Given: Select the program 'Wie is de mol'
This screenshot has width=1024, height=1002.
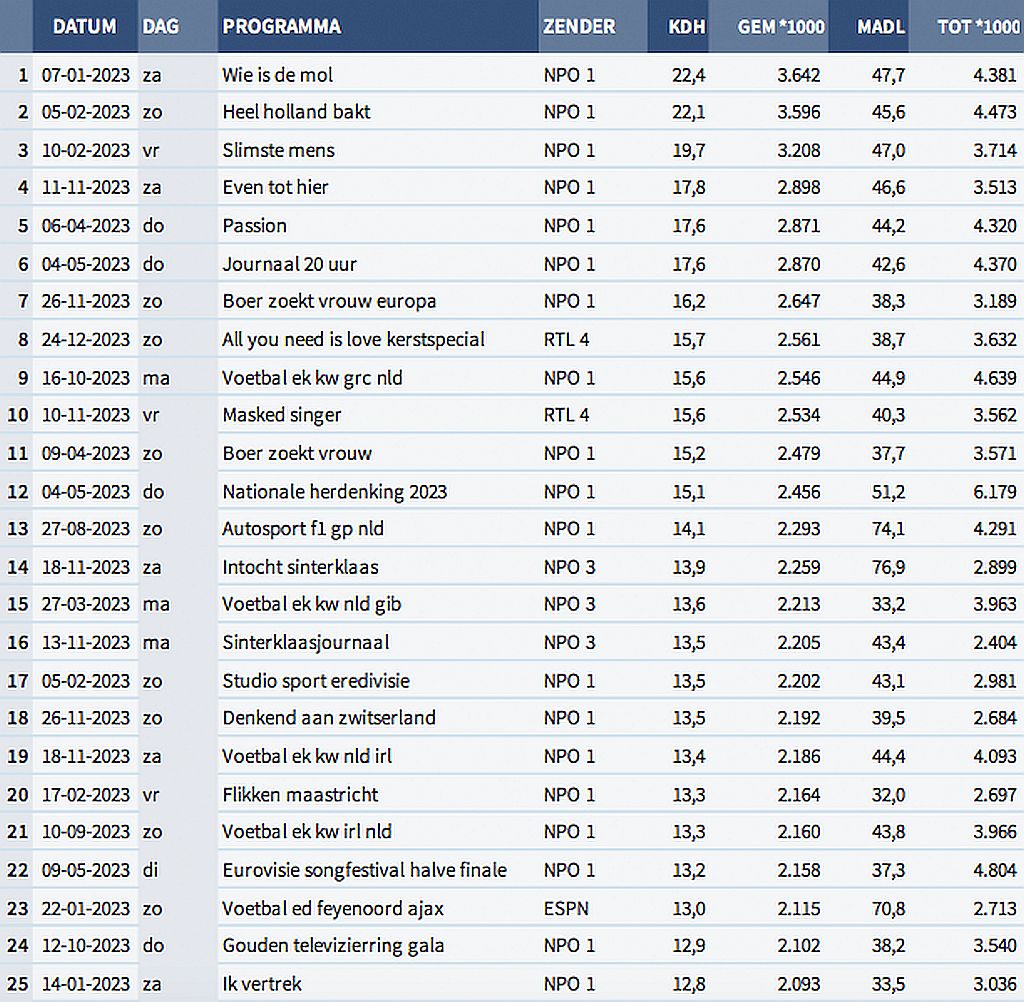Looking at the screenshot, I should [278, 75].
